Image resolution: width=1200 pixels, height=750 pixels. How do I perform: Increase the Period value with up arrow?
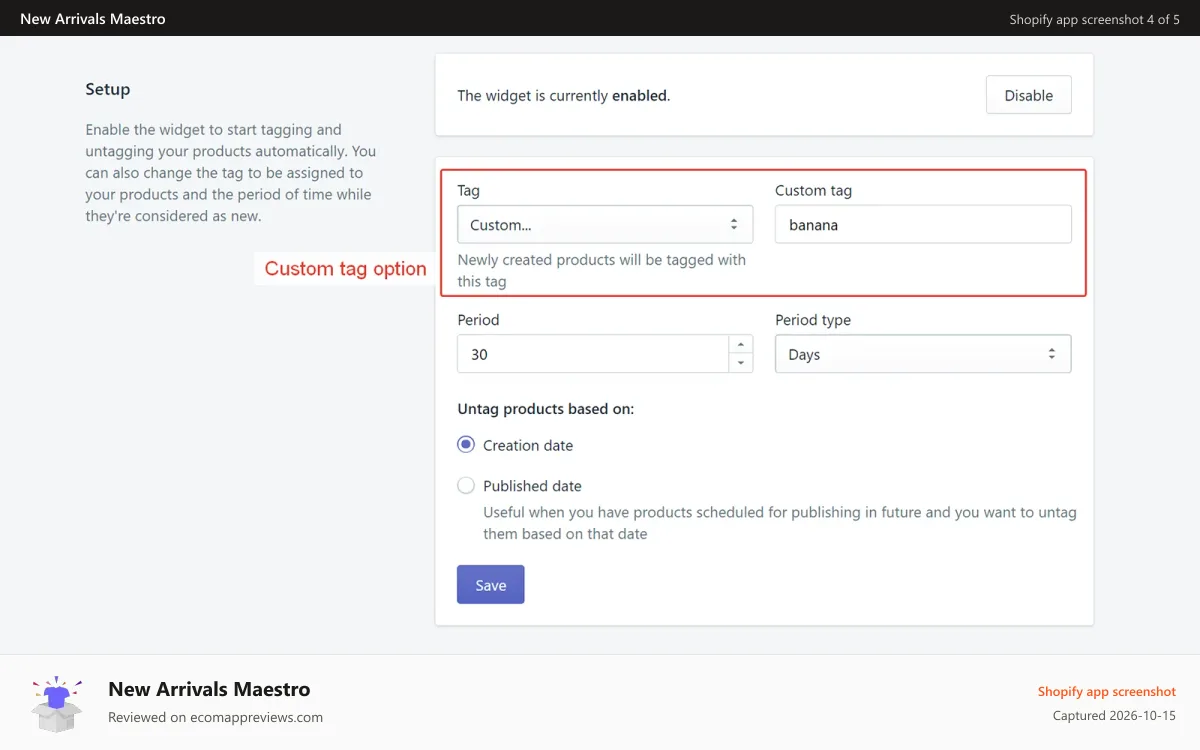(x=741, y=345)
